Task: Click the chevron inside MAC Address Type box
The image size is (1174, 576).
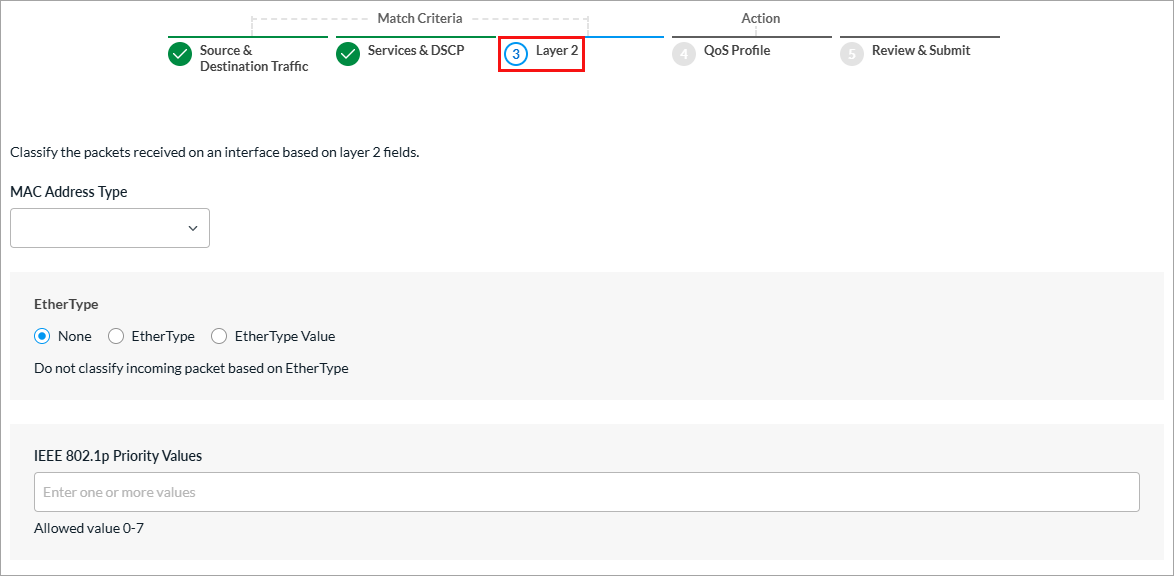Action: (193, 227)
